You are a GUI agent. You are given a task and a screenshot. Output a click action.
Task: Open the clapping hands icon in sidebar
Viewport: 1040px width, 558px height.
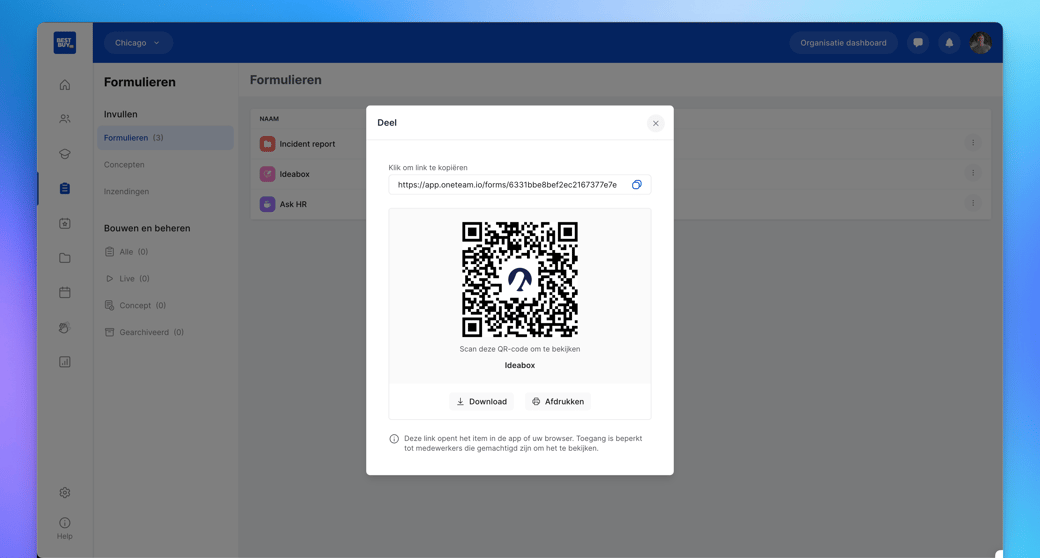click(64, 327)
